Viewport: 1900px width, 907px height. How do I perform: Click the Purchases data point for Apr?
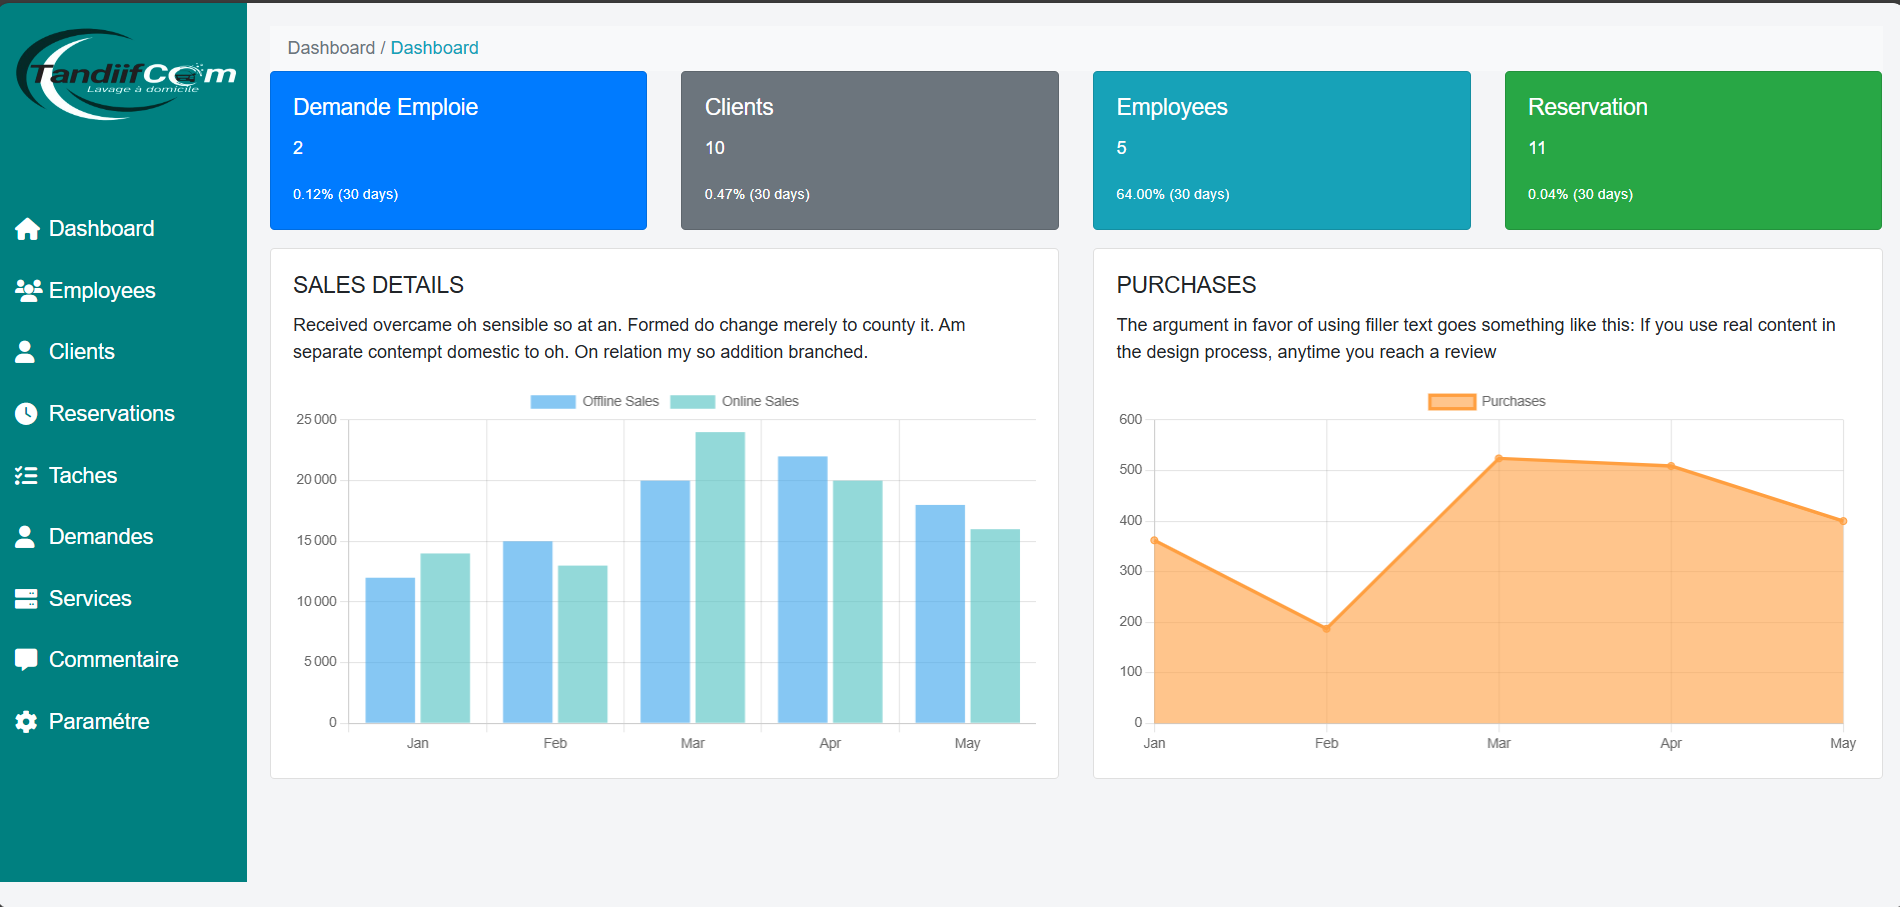point(1670,466)
